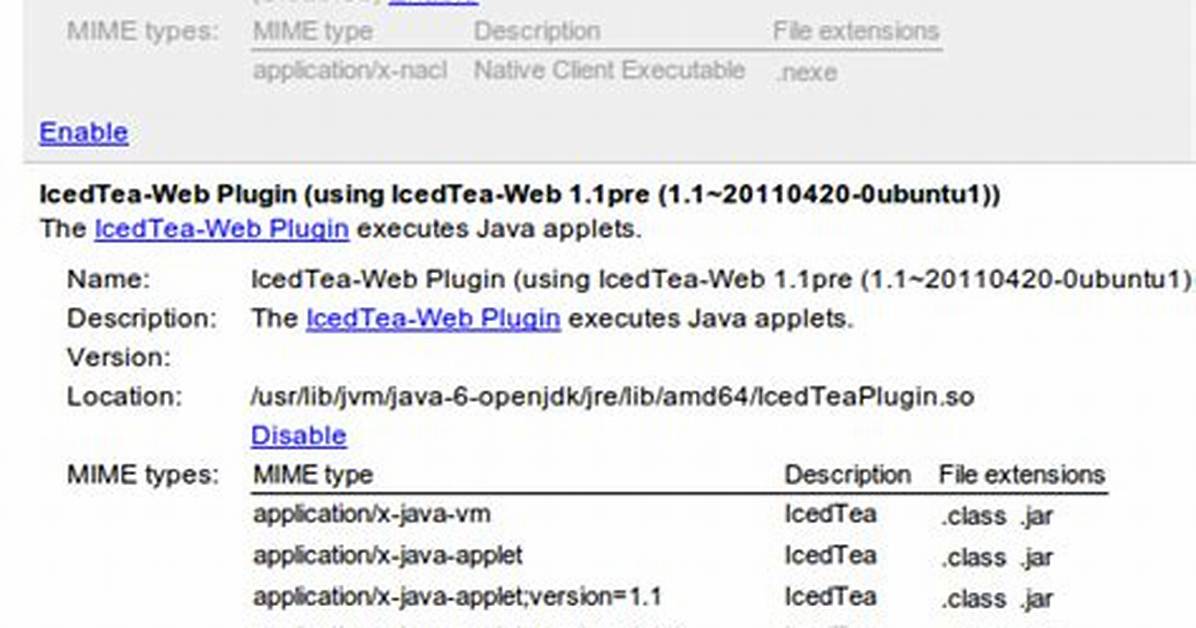Select the plugin location path /usr/lib/jvm text

point(612,397)
